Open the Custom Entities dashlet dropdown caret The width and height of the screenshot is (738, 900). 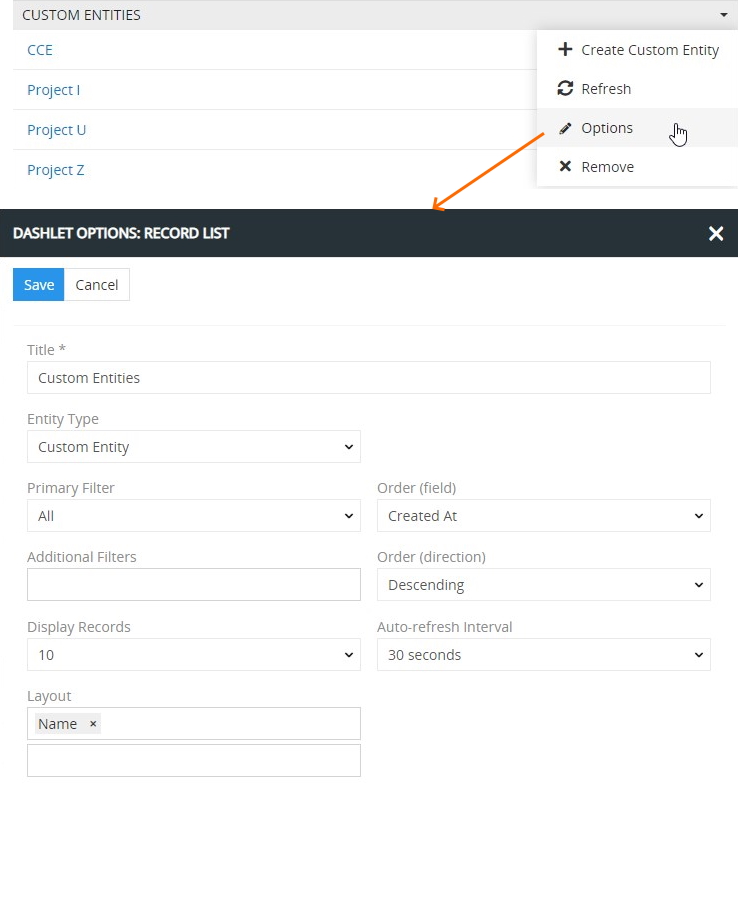[x=723, y=15]
